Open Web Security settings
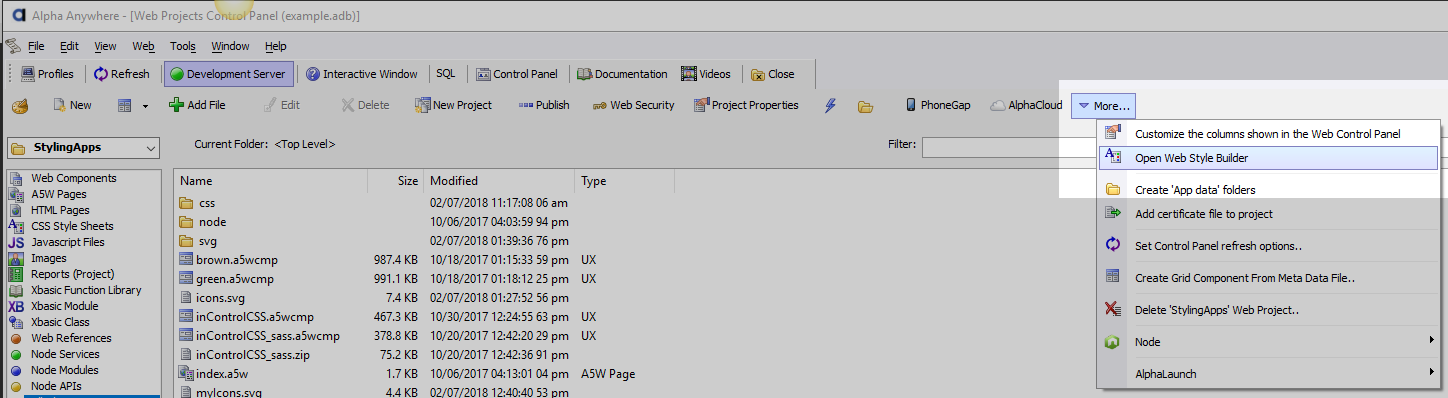The height and width of the screenshot is (398, 1448). pos(633,105)
